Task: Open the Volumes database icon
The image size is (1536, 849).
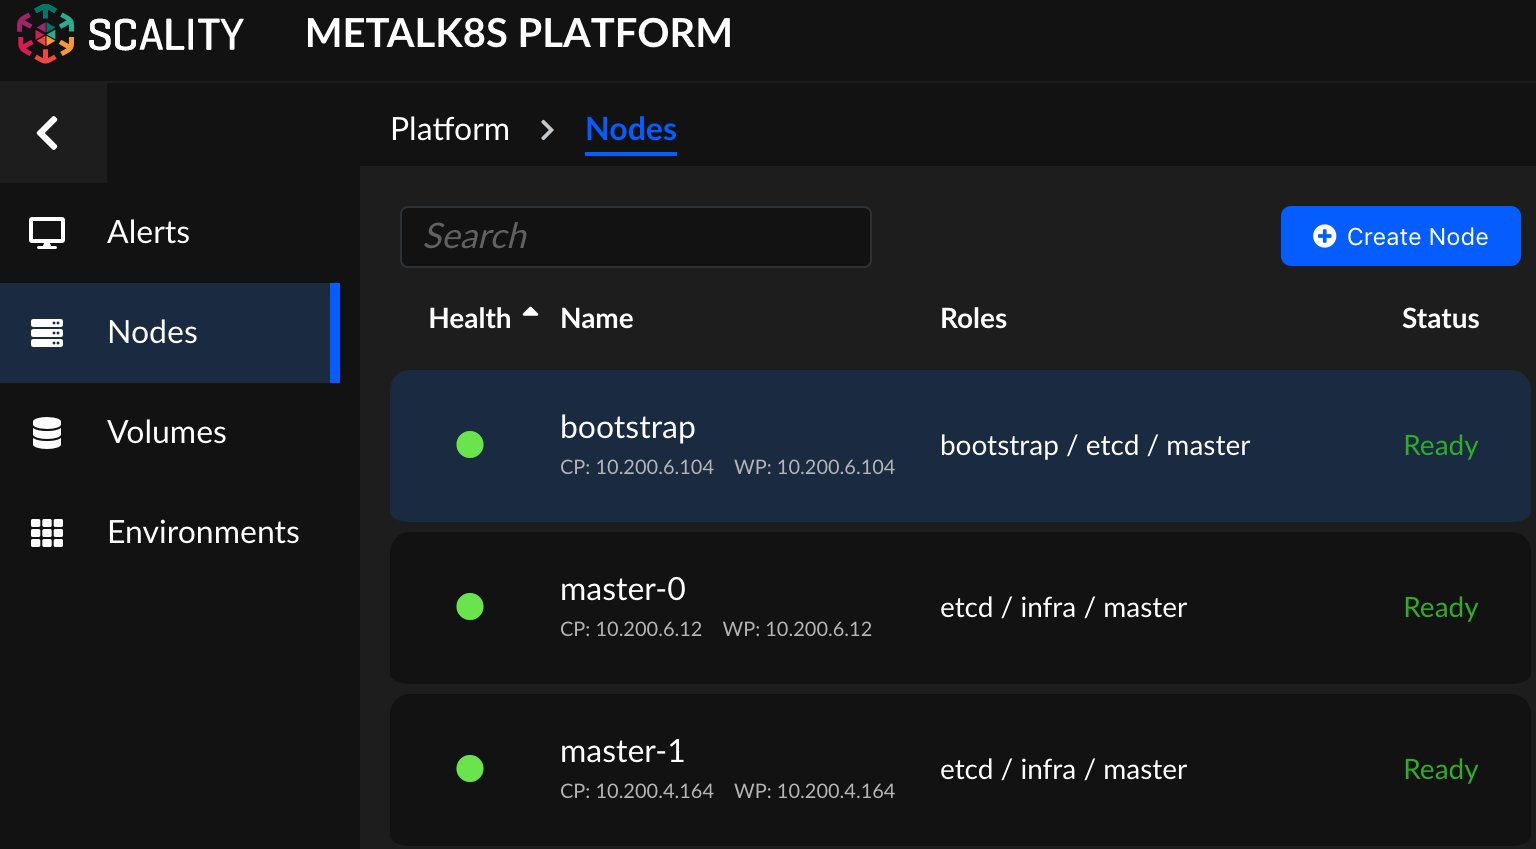Action: (47, 433)
